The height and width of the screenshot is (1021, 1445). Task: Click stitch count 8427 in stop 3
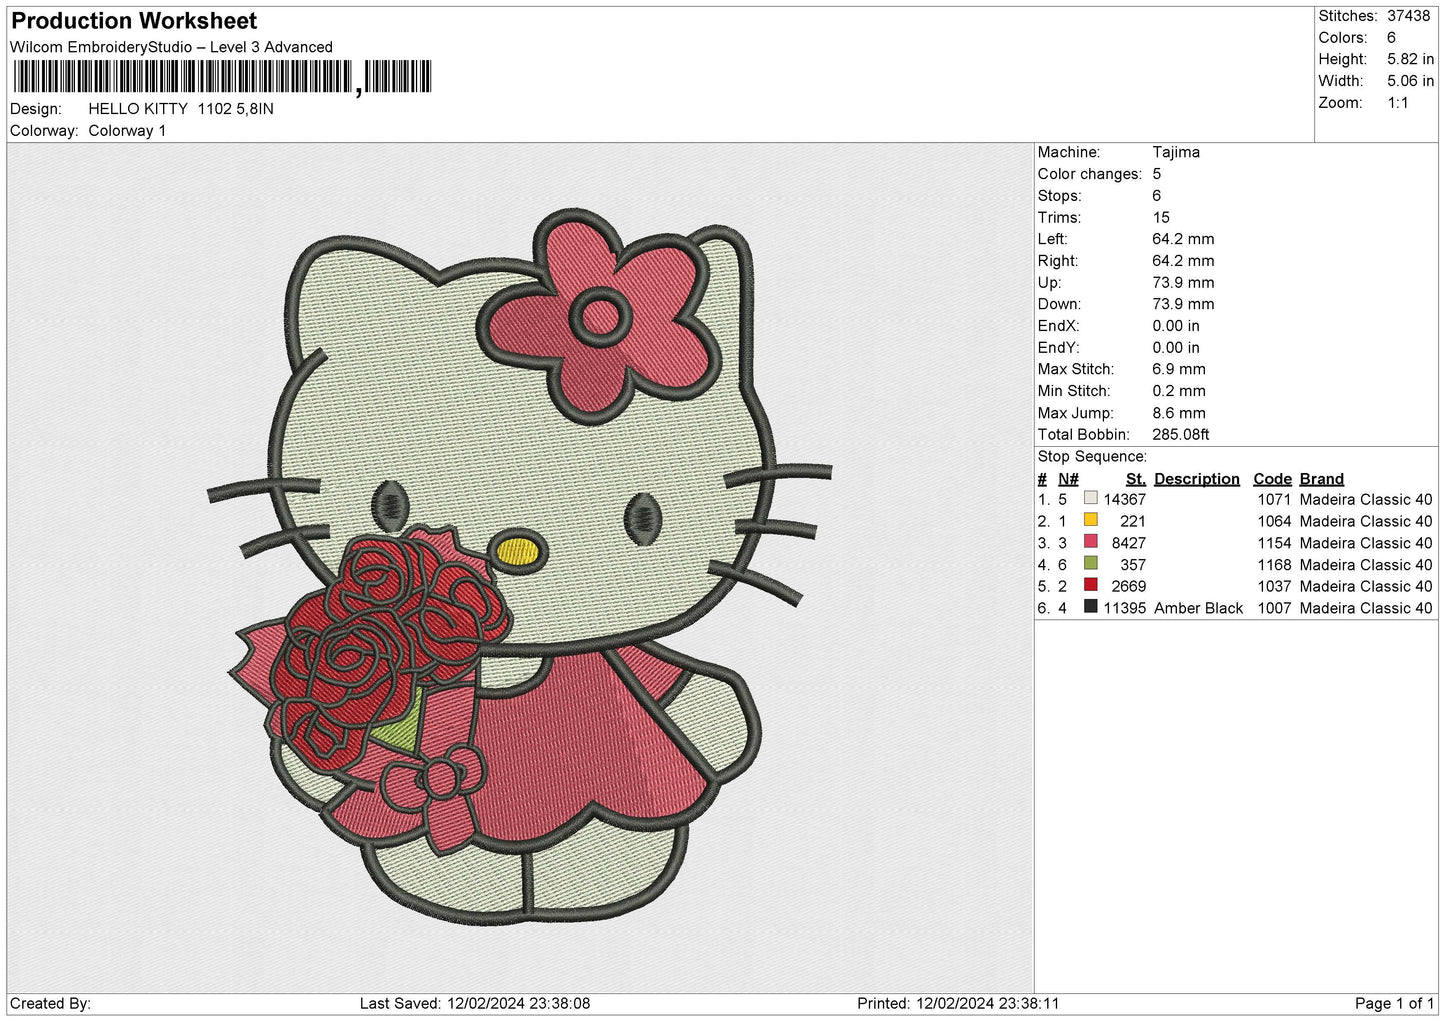point(1129,543)
